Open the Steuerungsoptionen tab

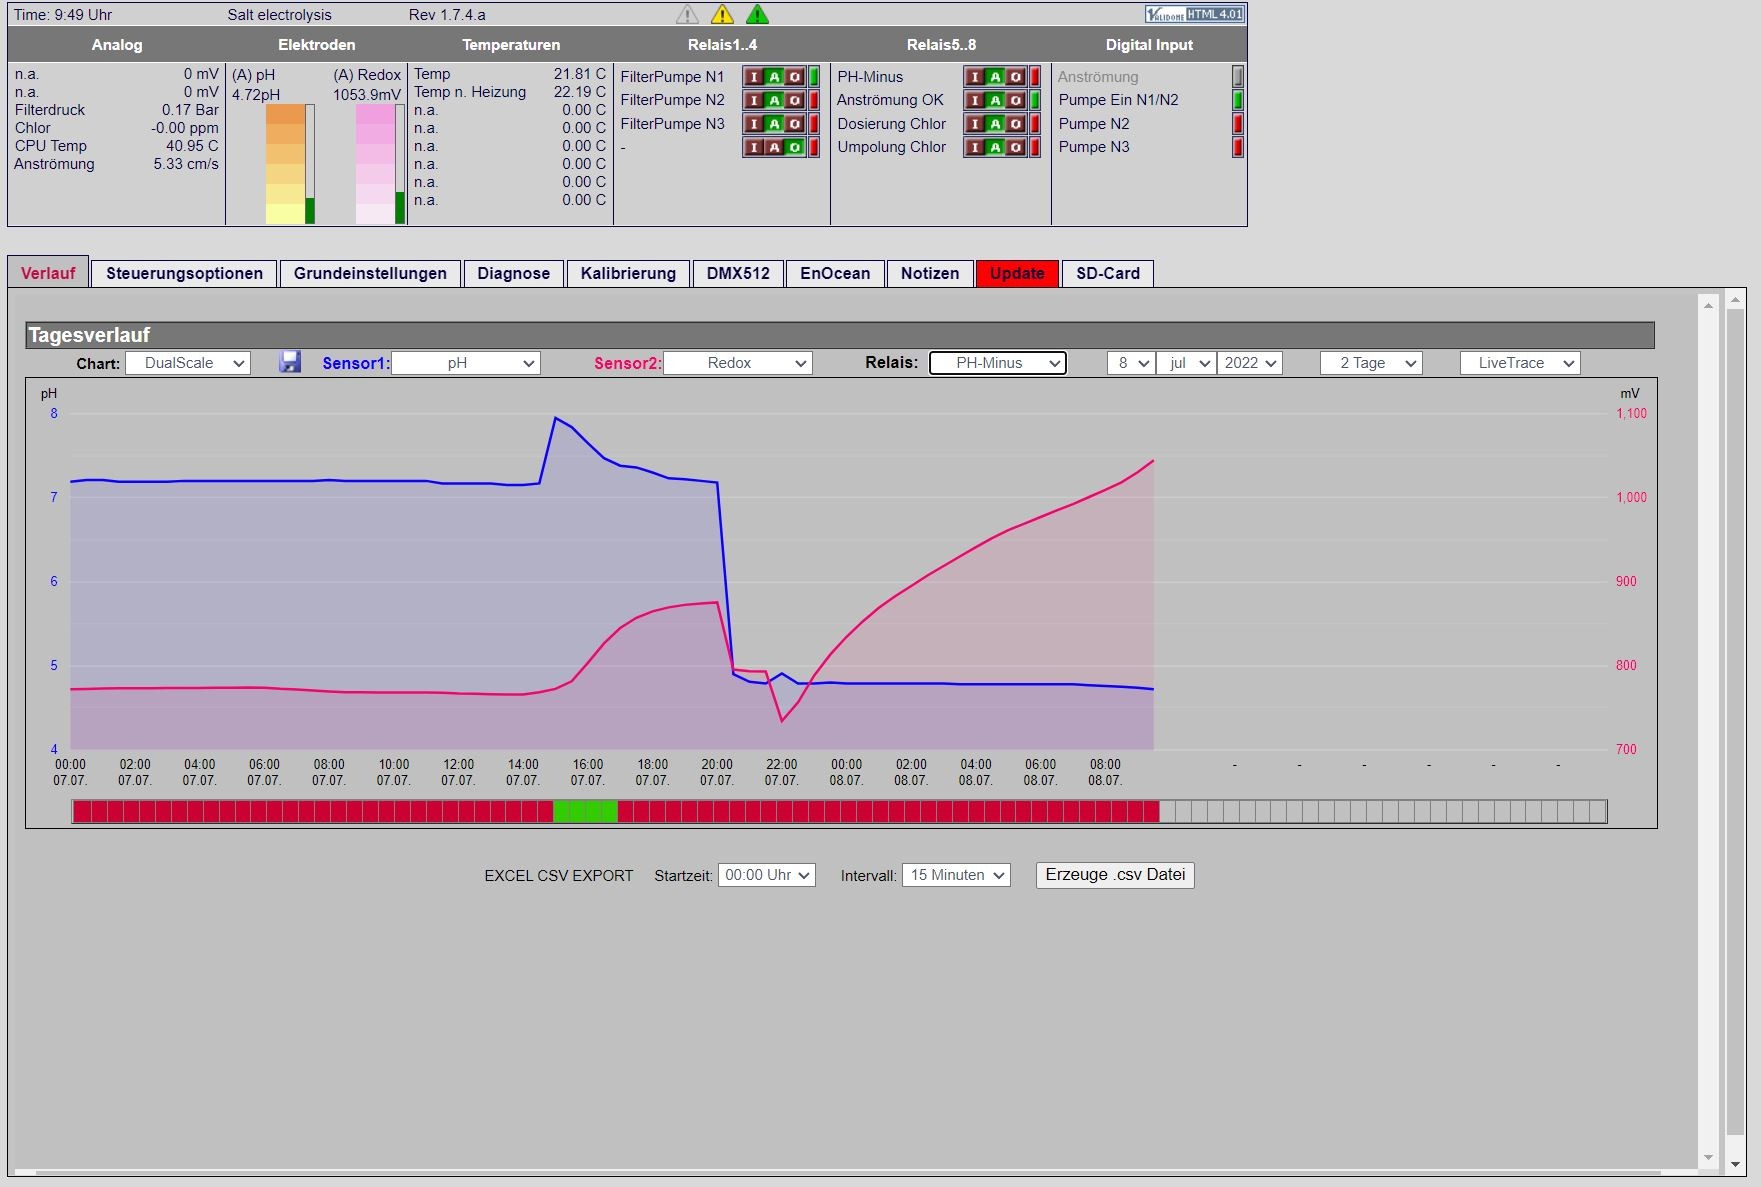pos(184,273)
